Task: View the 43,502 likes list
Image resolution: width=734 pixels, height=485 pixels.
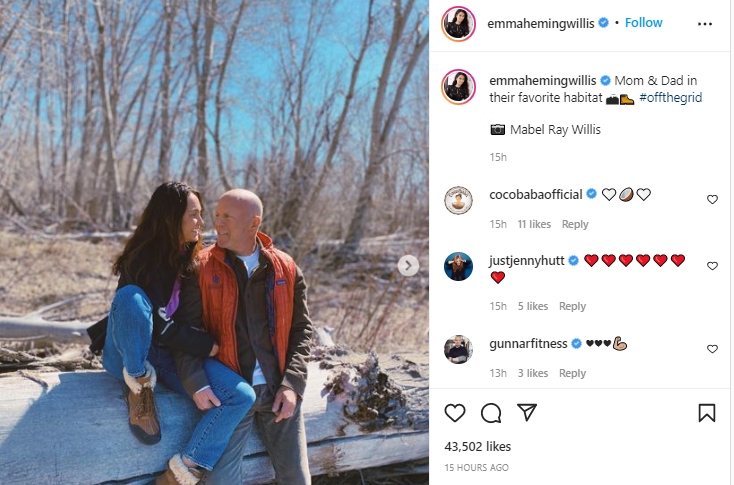Action: coord(477,447)
